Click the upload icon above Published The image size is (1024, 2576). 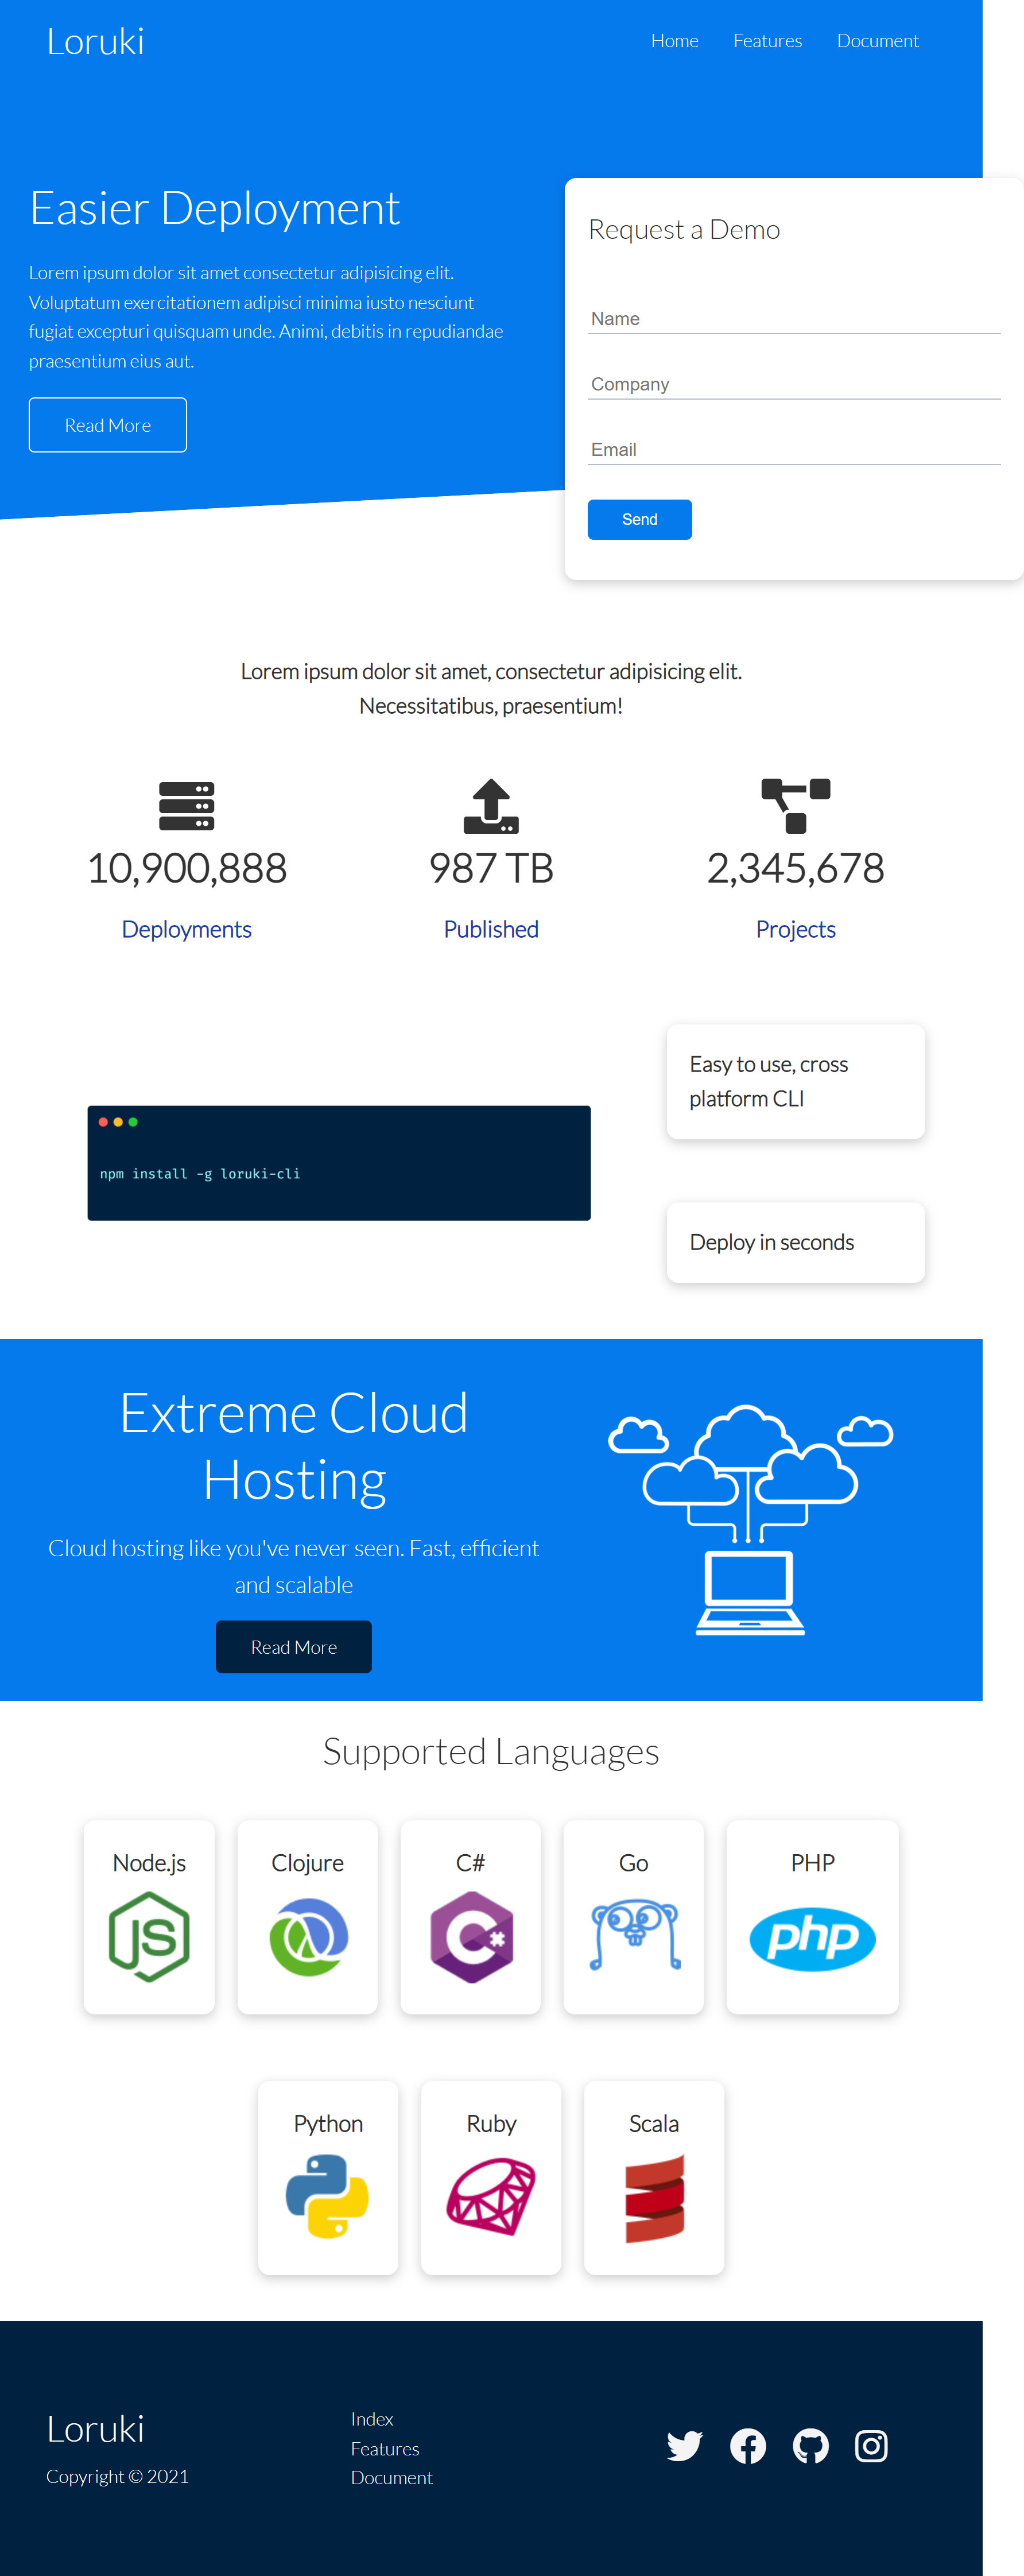pos(491,806)
